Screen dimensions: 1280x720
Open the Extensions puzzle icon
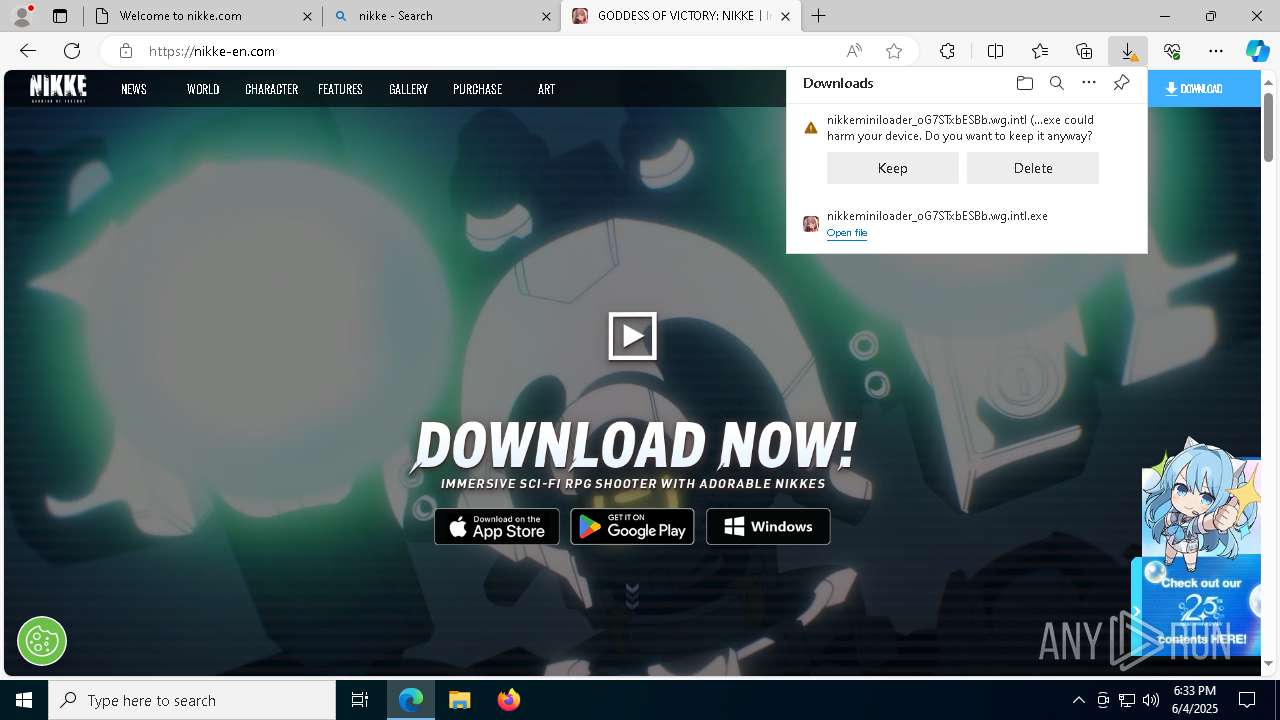[x=947, y=51]
